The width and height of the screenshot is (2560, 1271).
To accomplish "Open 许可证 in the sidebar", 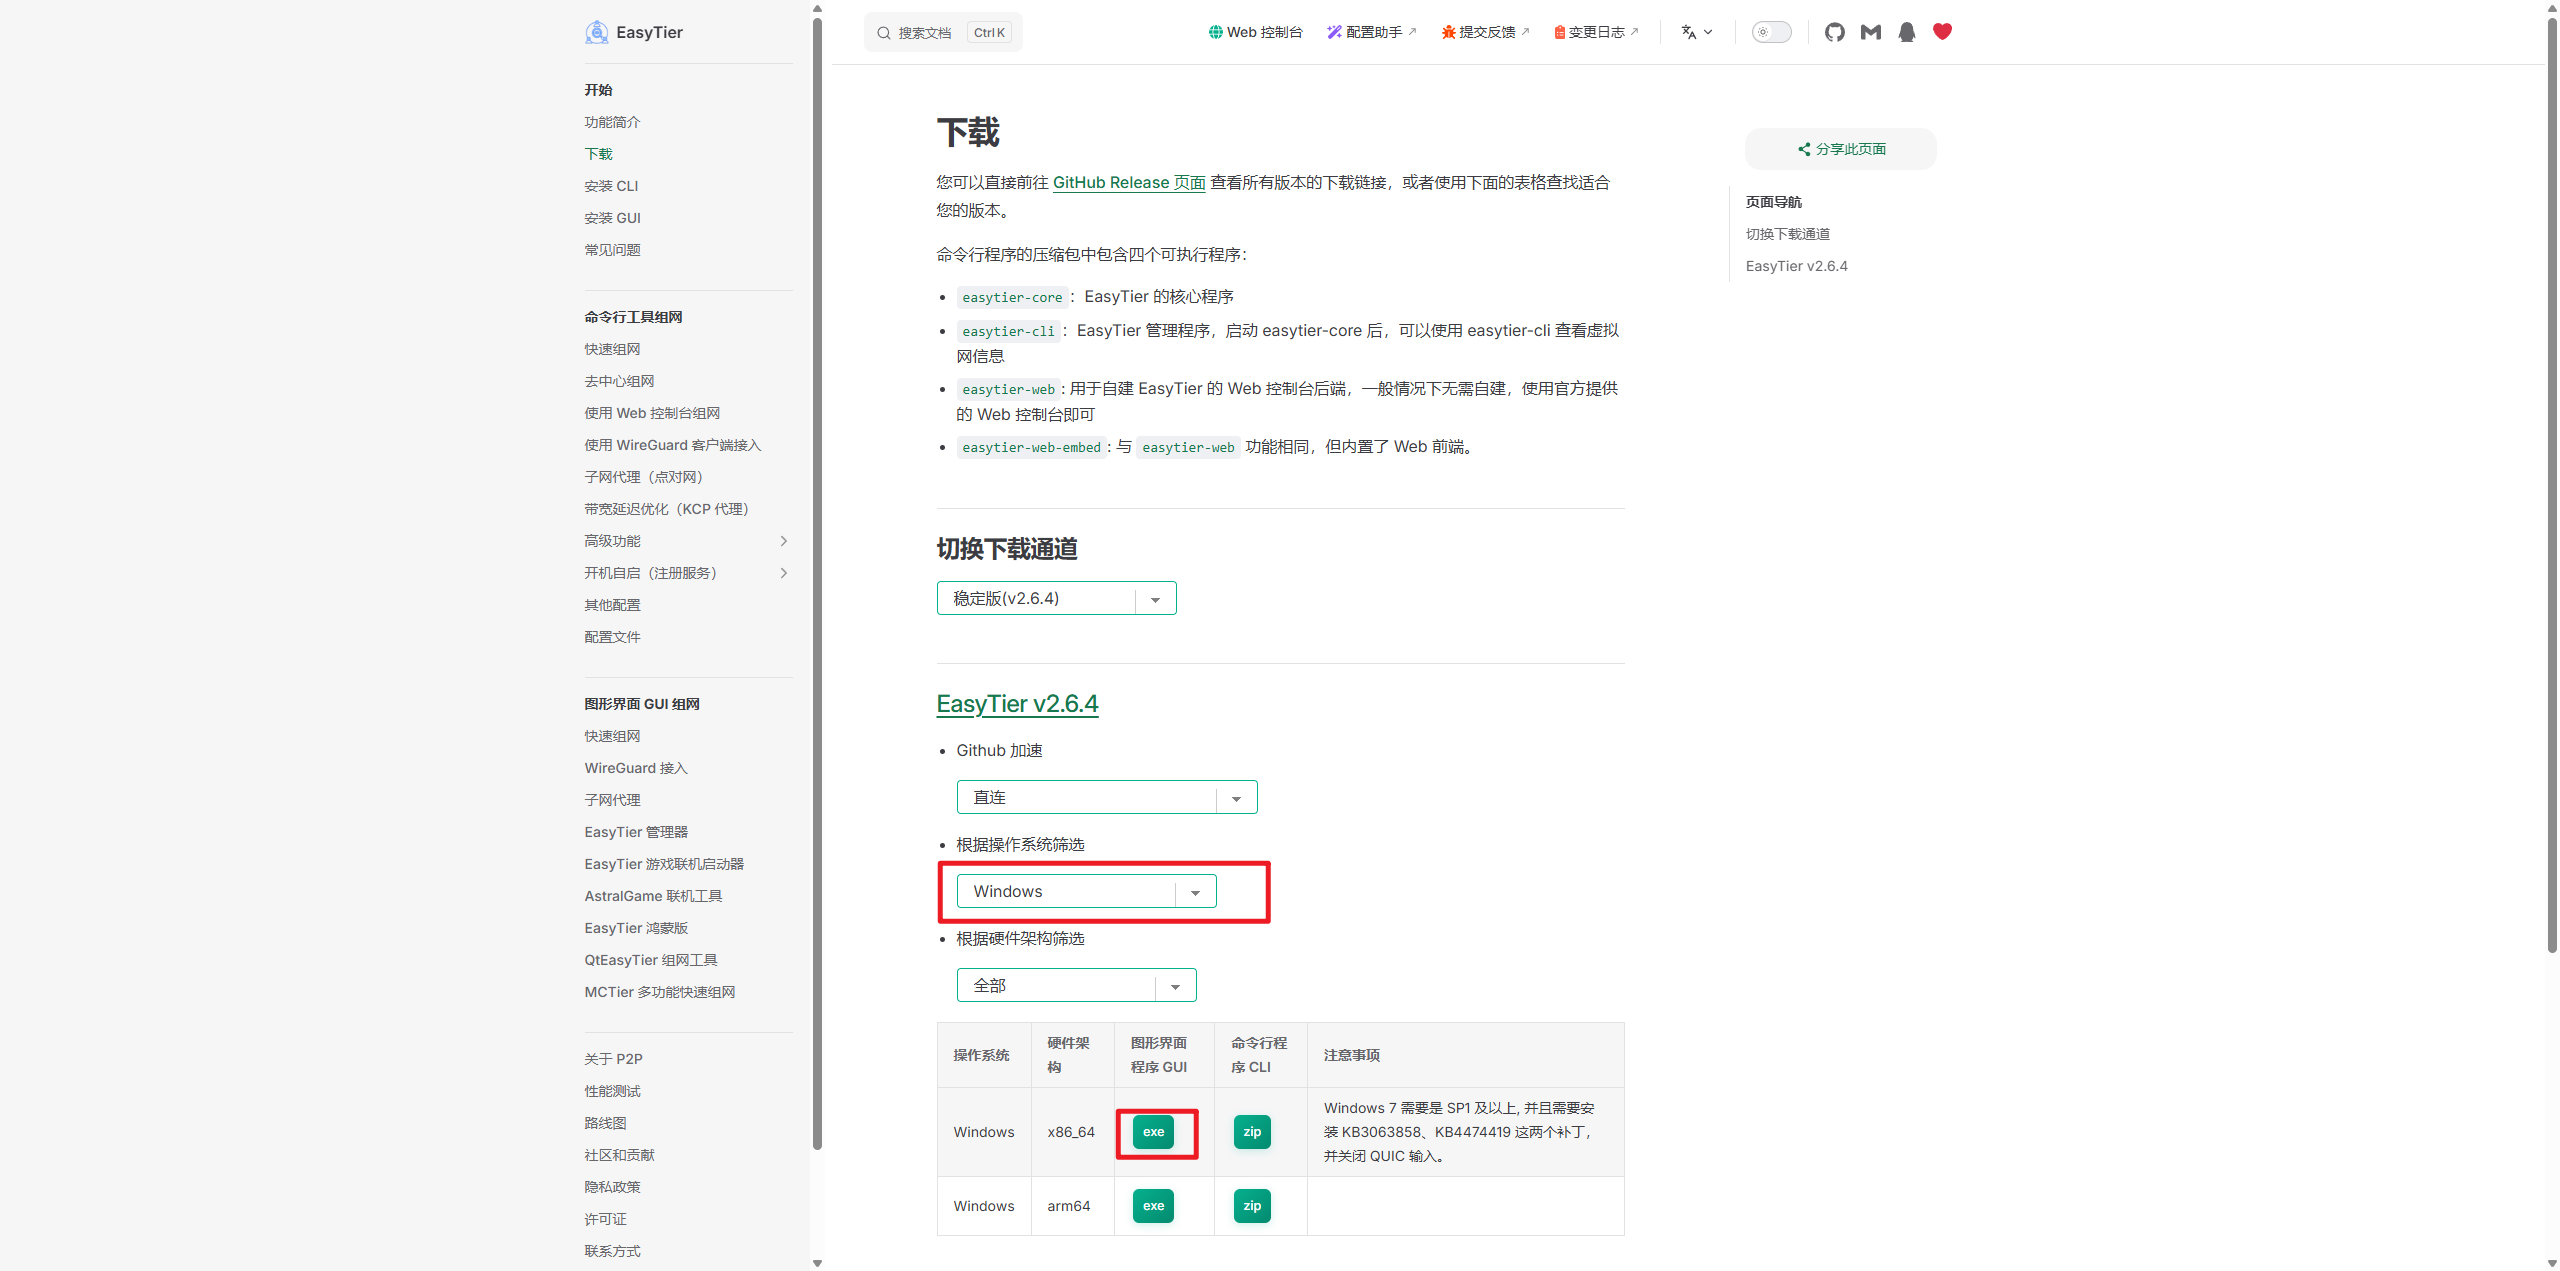I will [x=605, y=1219].
